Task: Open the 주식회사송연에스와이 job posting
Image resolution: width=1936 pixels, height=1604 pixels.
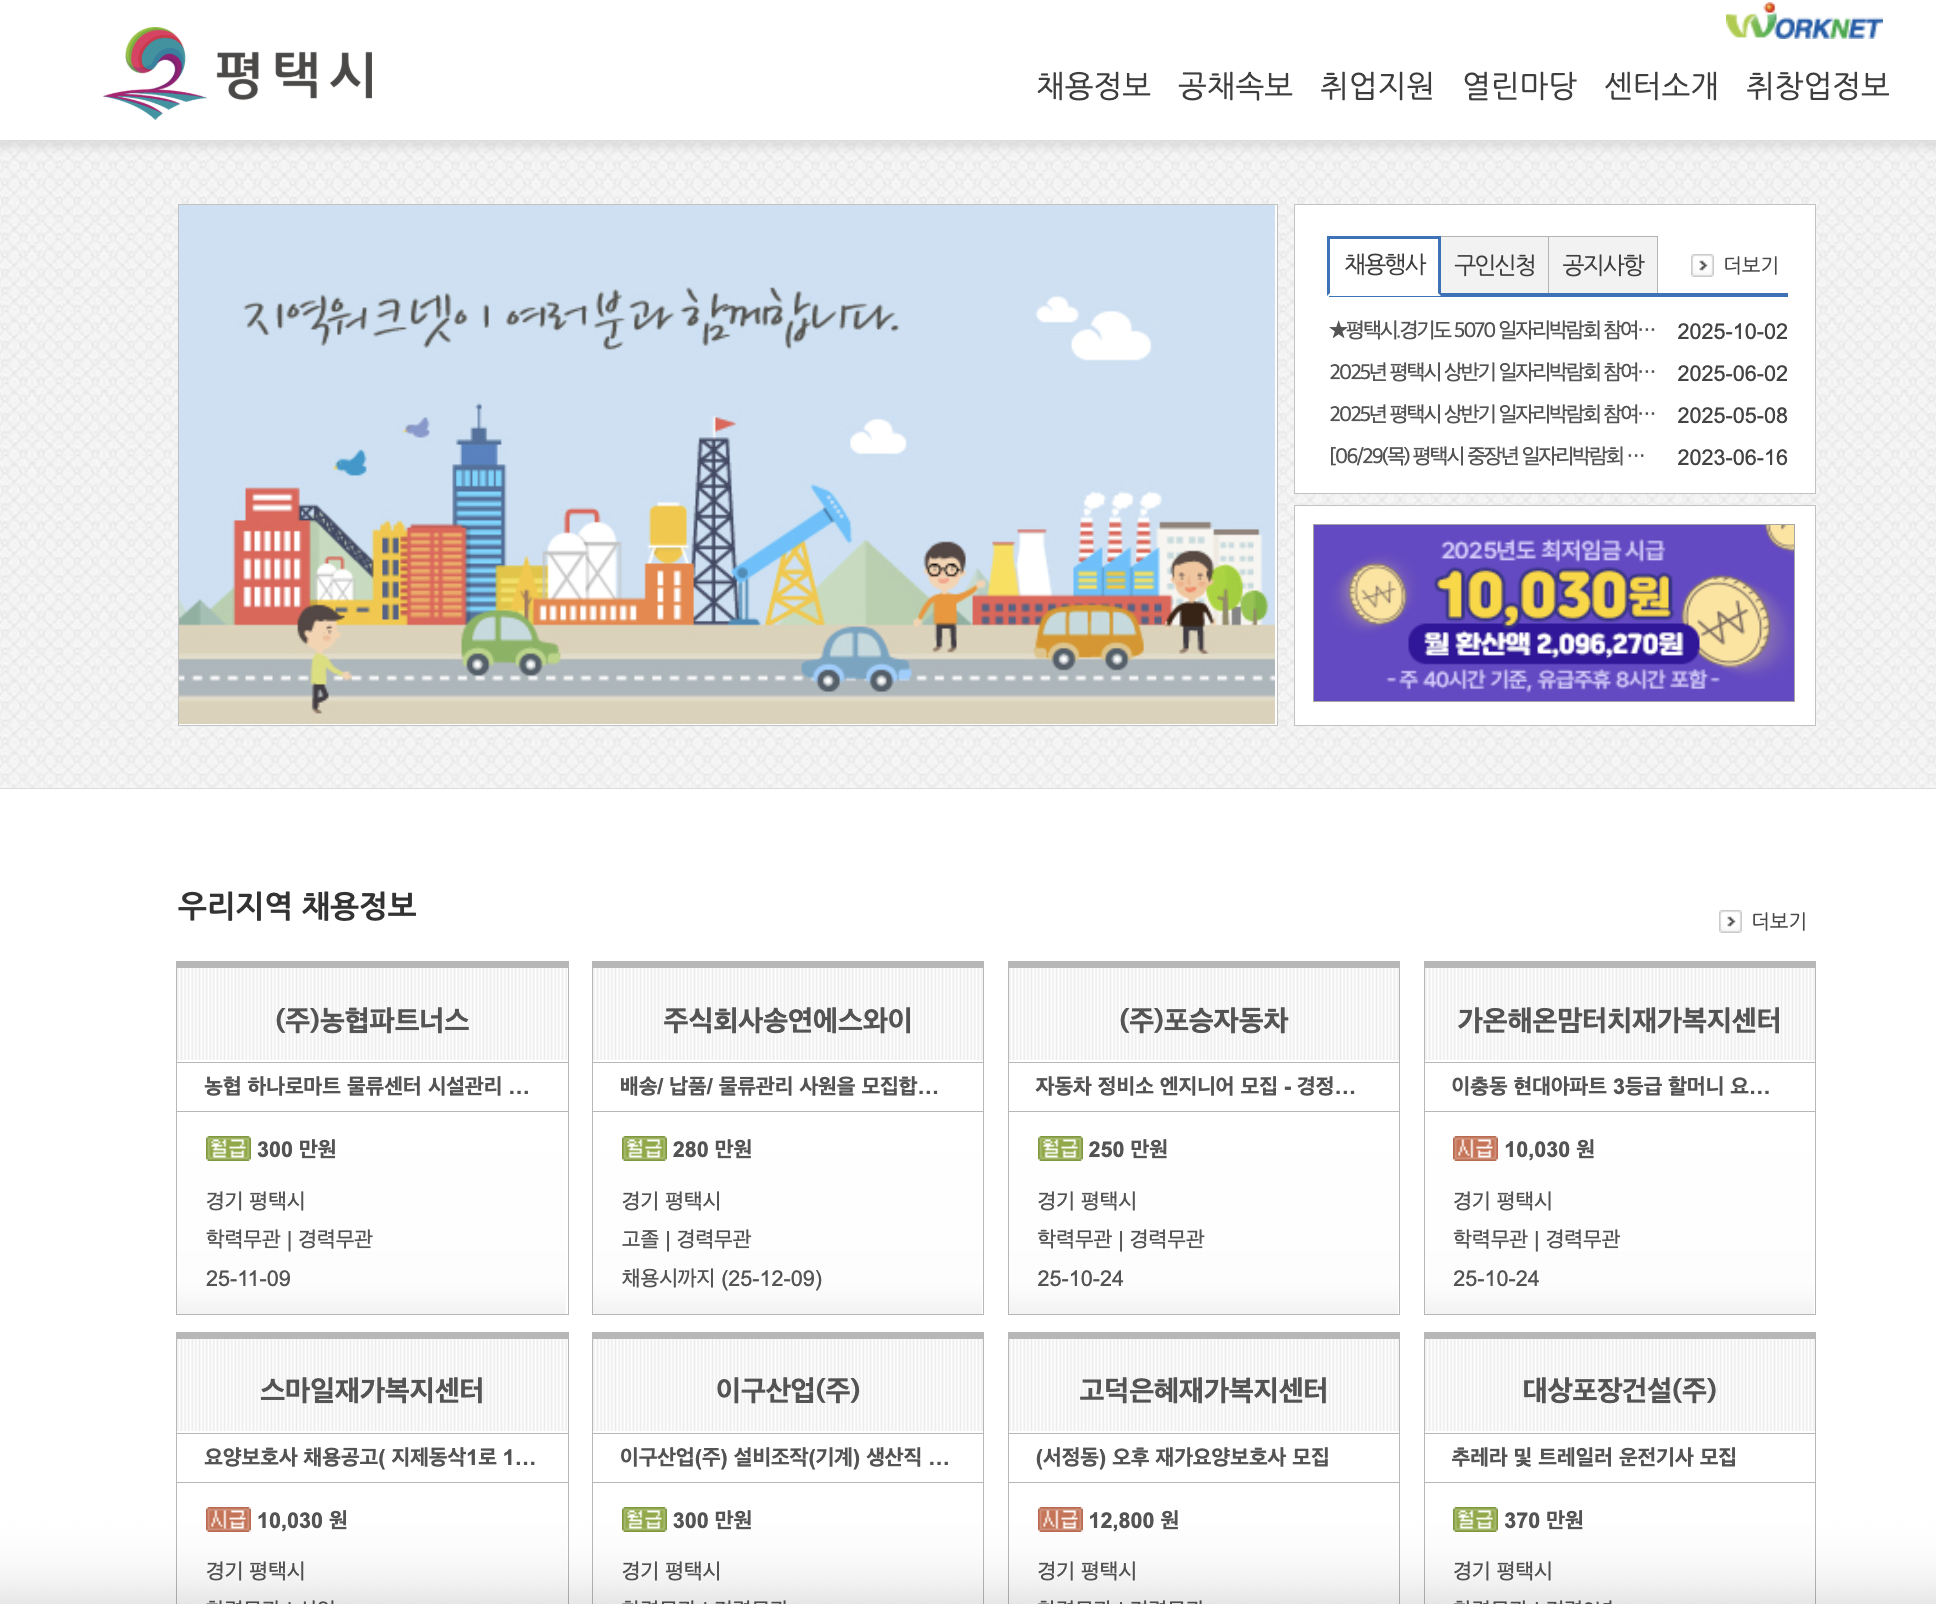Action: [x=788, y=1021]
